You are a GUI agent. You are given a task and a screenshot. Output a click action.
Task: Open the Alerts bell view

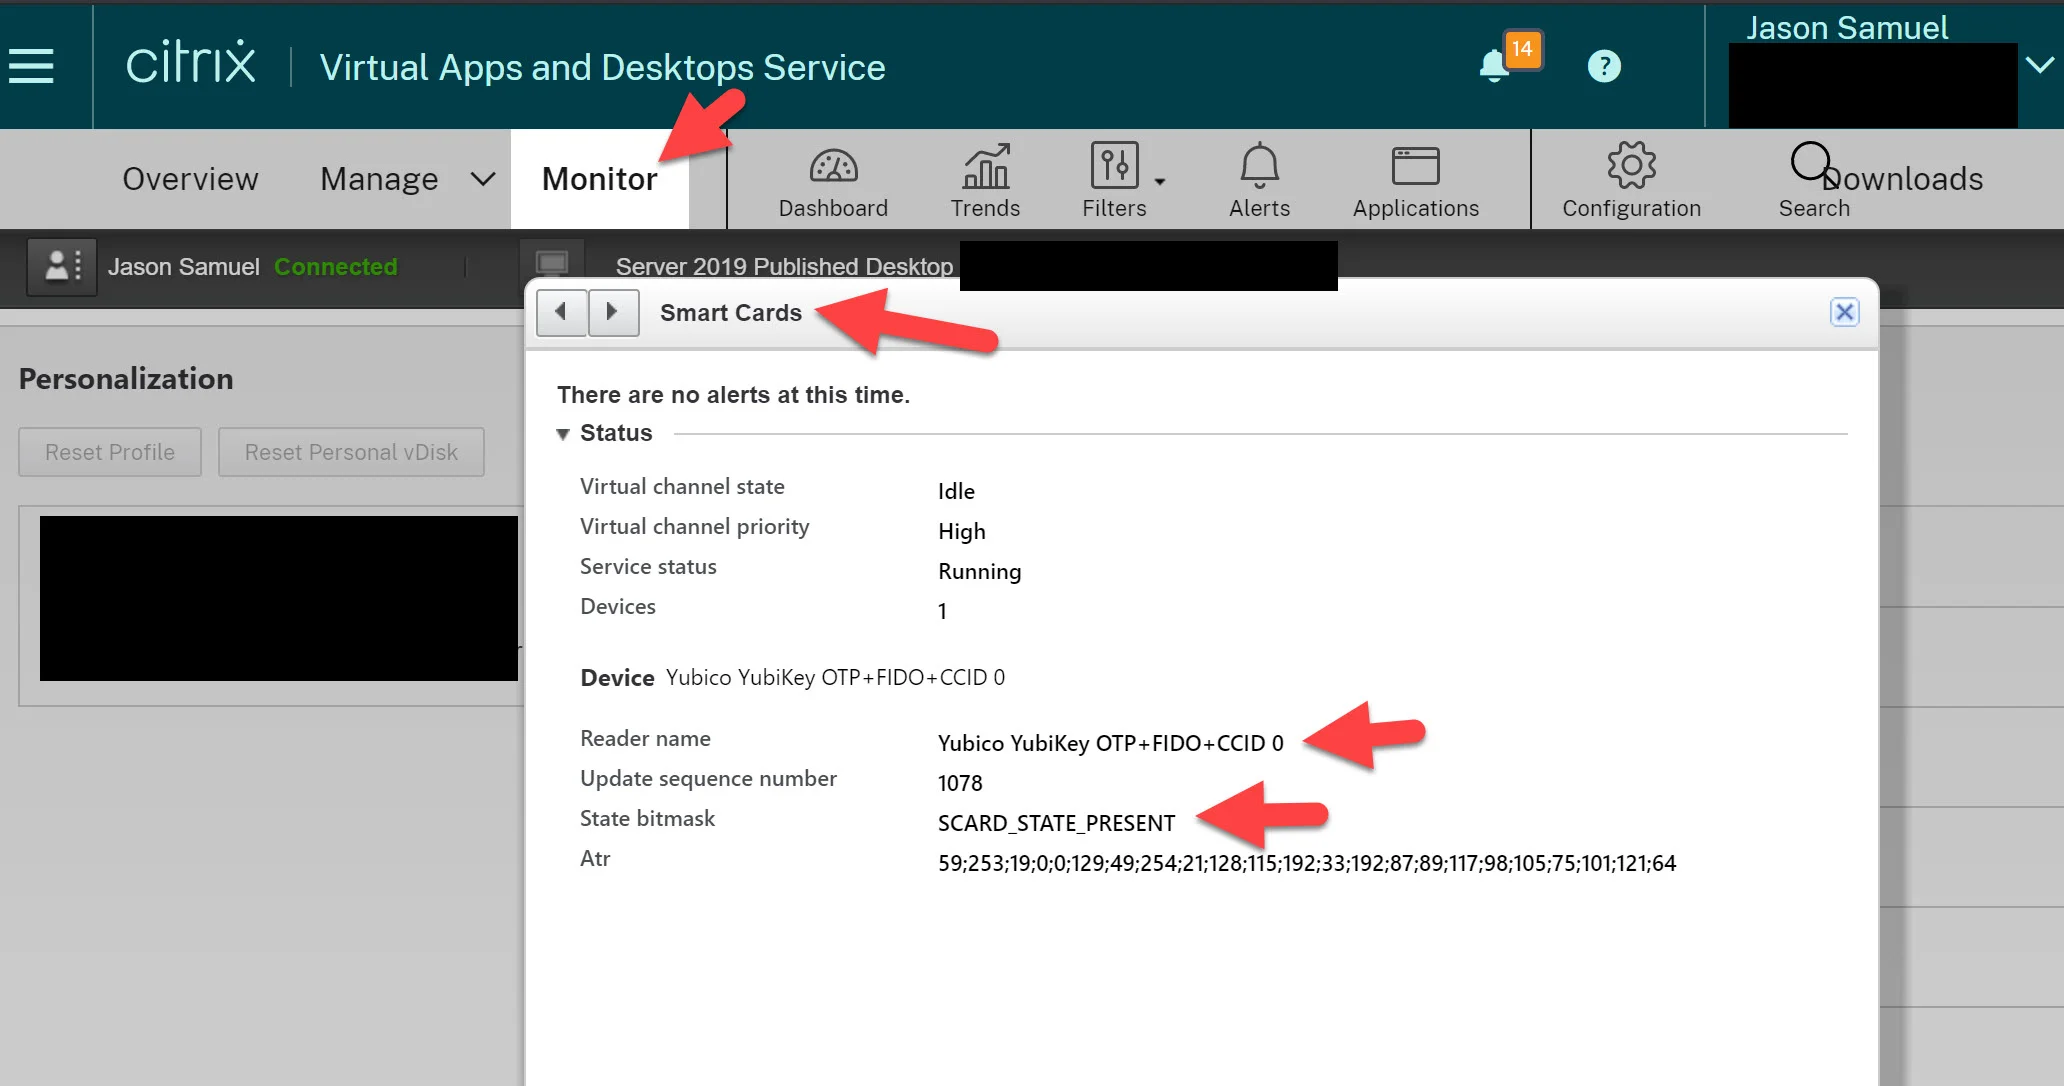tap(1259, 182)
